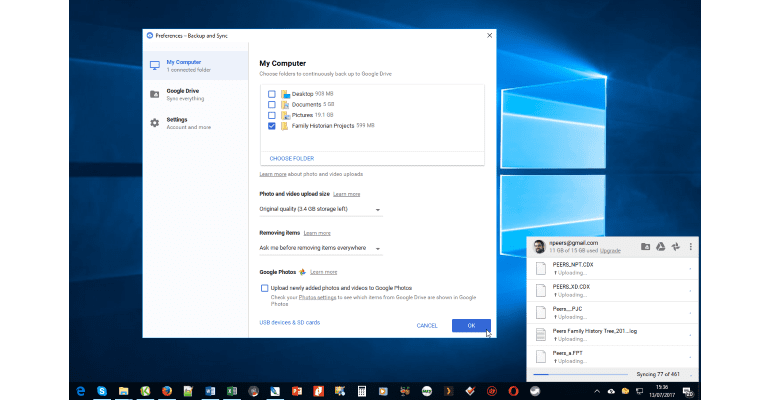The width and height of the screenshot is (770, 400).
Task: Launch Skype from the taskbar
Action: click(x=101, y=389)
